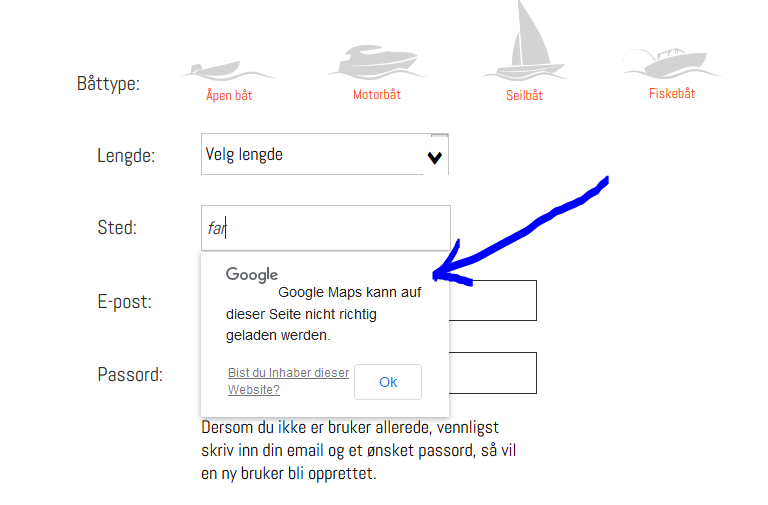Click the Motorbåt text label
Screen dimensions: 768x505
click(x=377, y=95)
